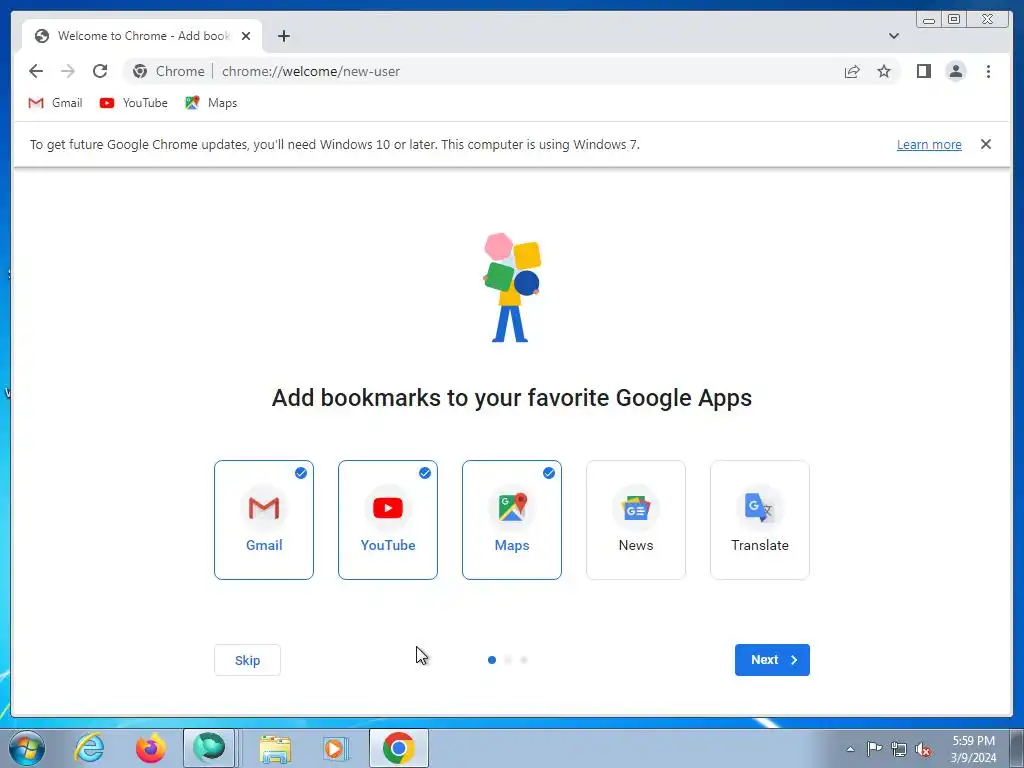The height and width of the screenshot is (768, 1024).
Task: Continue with the Next button
Action: [772, 660]
